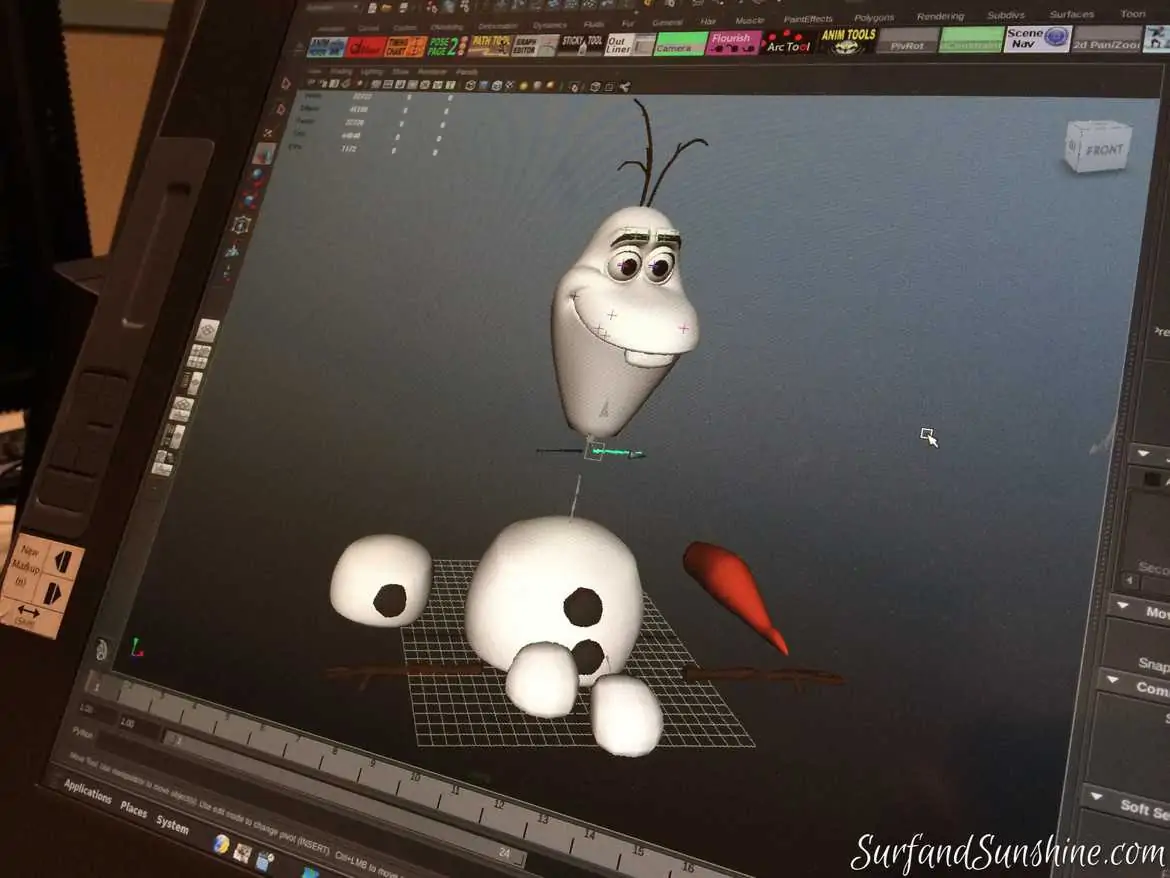Switch to the Toon shelf tab
This screenshot has height=878, width=1170.
tap(1133, 13)
